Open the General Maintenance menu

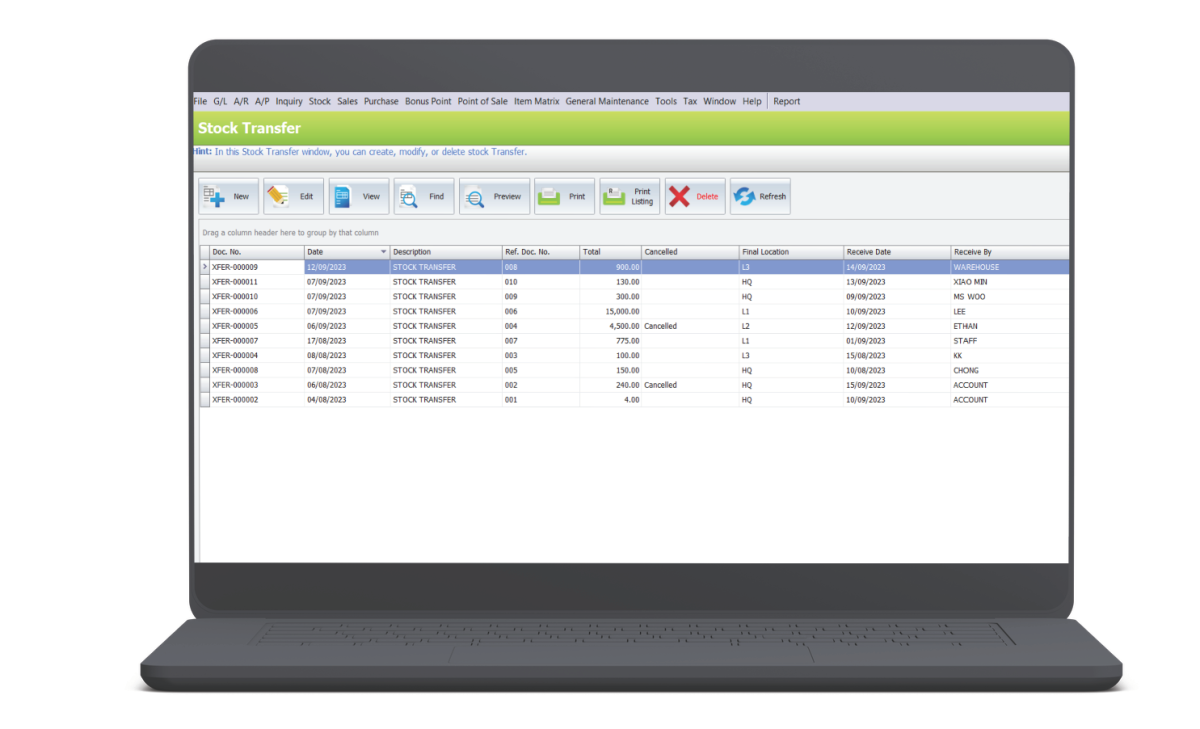coord(607,100)
